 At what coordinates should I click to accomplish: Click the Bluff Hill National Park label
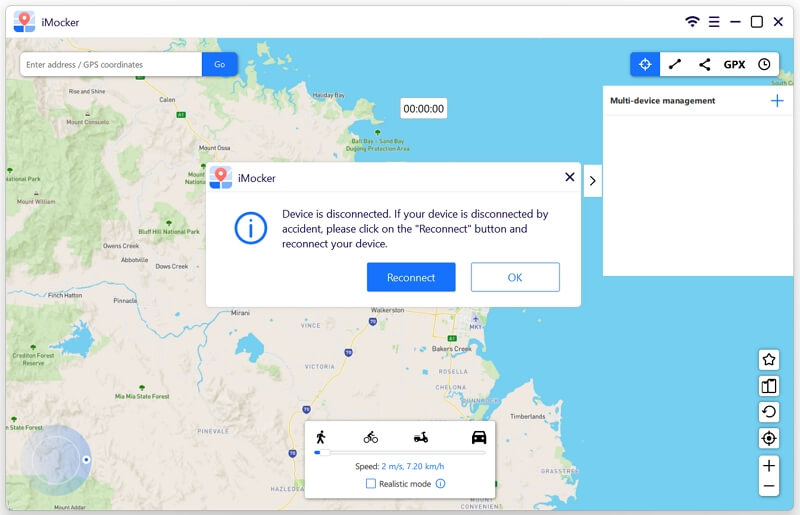(x=169, y=232)
